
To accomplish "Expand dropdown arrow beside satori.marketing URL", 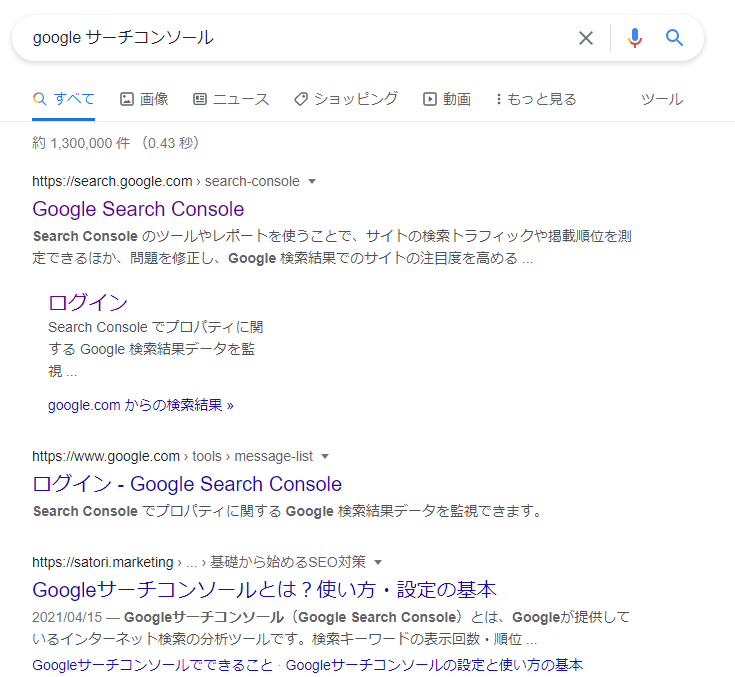I will (378, 562).
